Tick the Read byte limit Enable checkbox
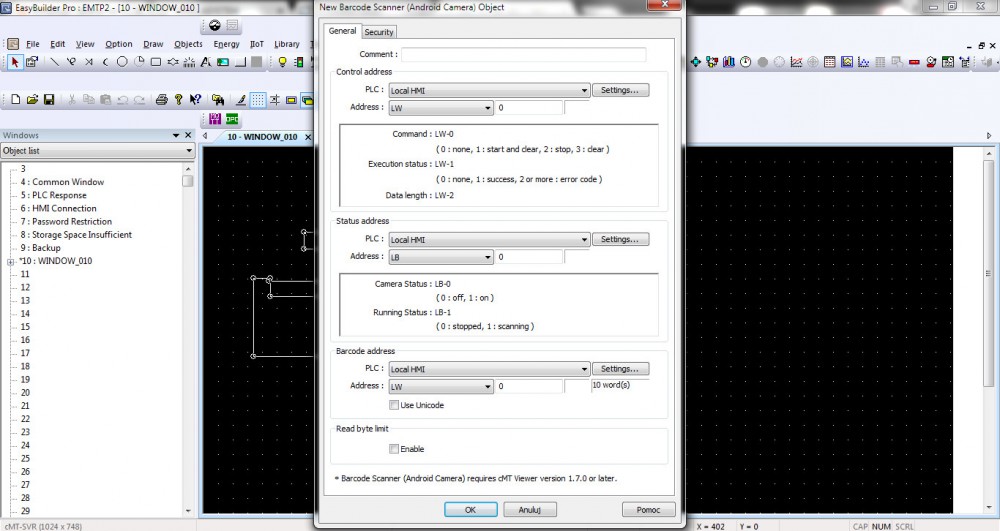 (394, 449)
